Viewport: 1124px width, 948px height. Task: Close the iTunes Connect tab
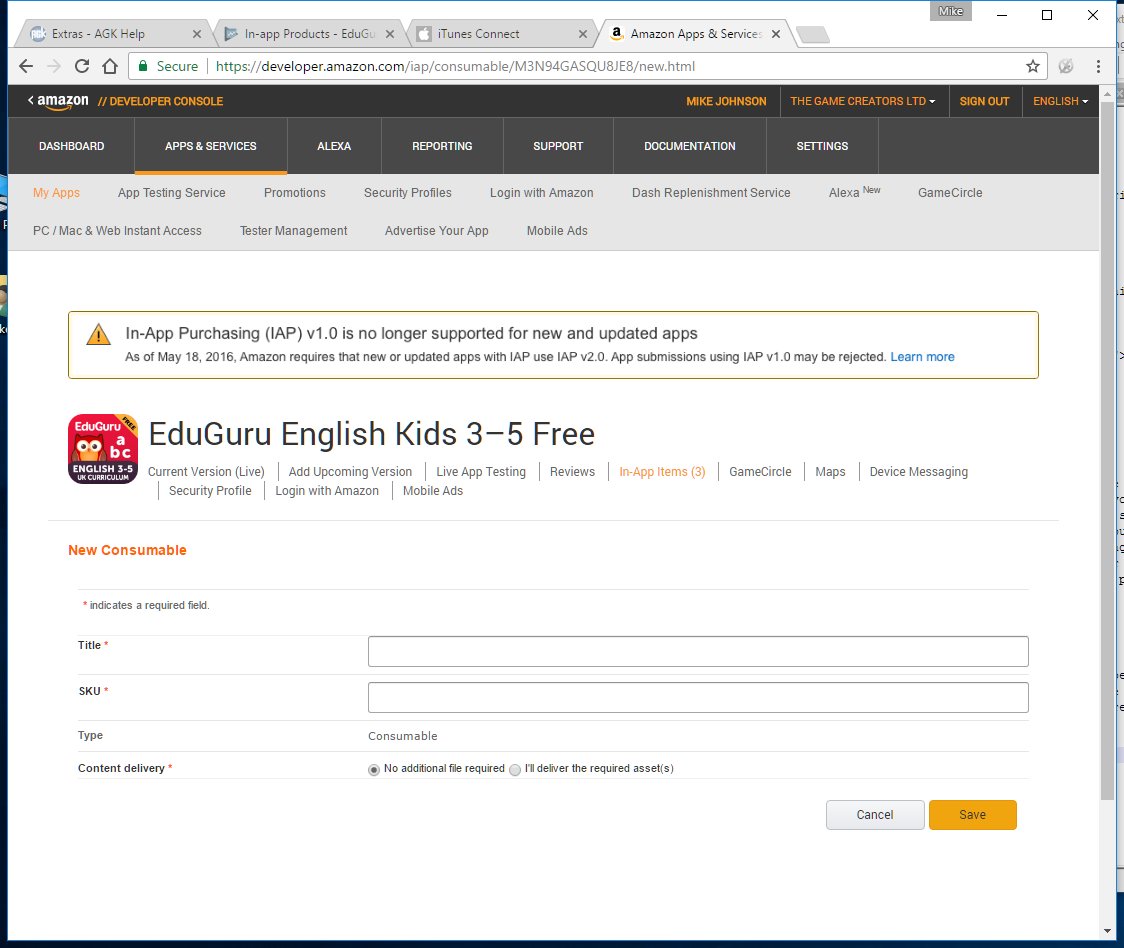point(583,34)
